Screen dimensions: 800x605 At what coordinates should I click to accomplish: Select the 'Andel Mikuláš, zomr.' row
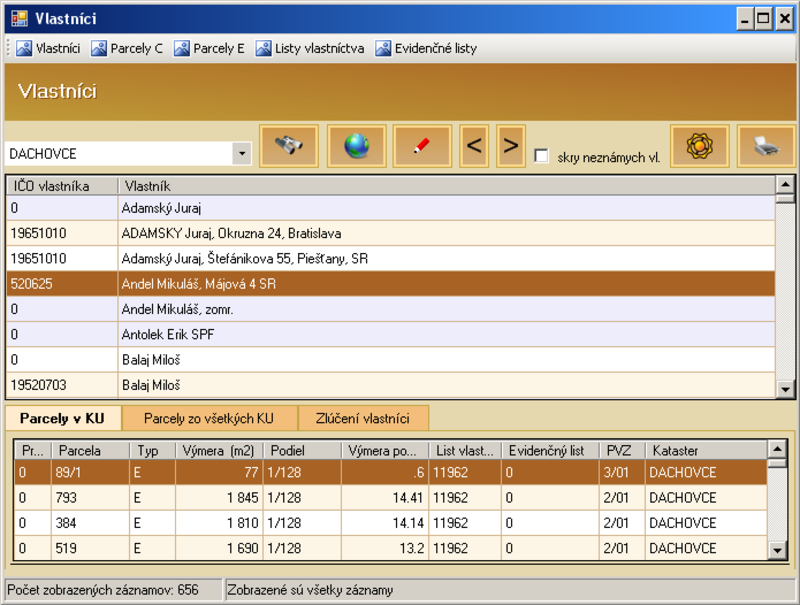391,309
